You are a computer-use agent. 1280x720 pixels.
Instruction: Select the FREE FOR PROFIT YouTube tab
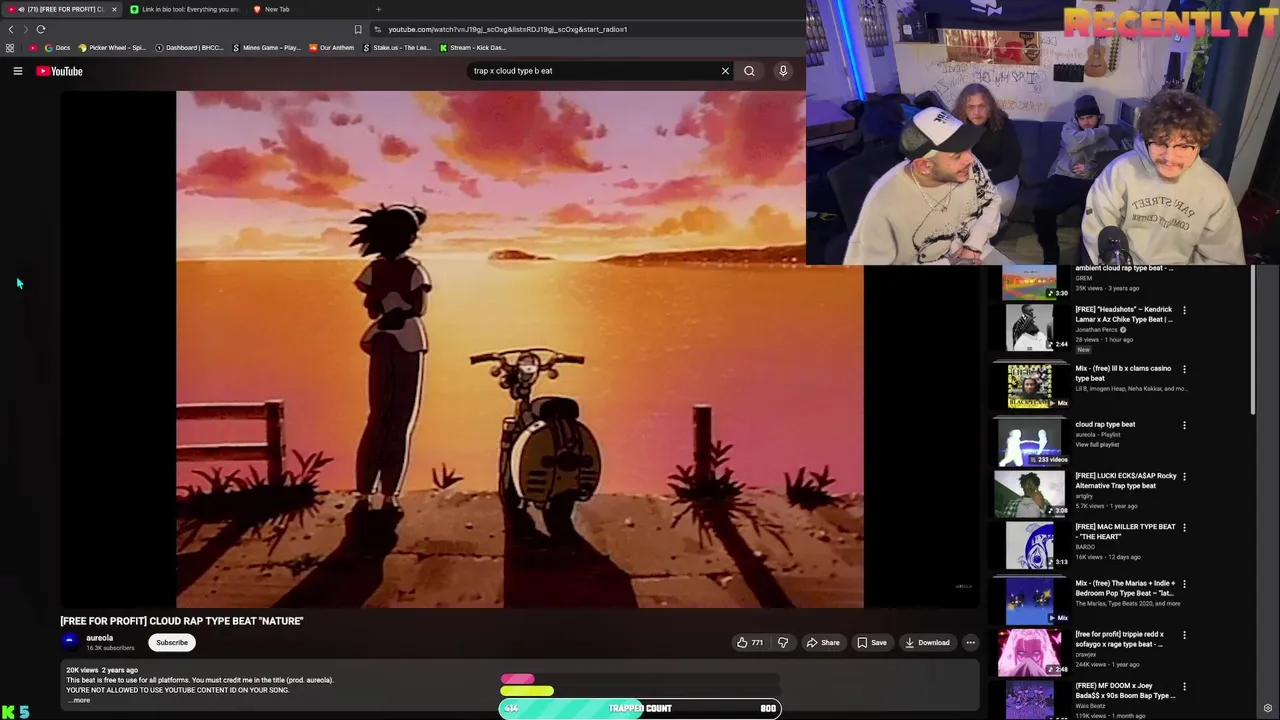point(62,9)
